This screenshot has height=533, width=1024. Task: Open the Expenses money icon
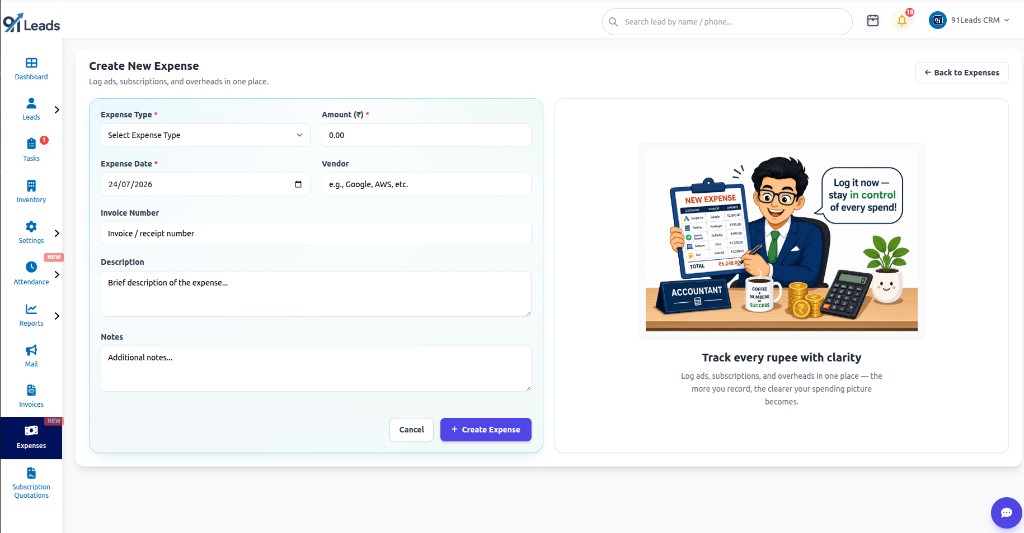click(x=31, y=430)
